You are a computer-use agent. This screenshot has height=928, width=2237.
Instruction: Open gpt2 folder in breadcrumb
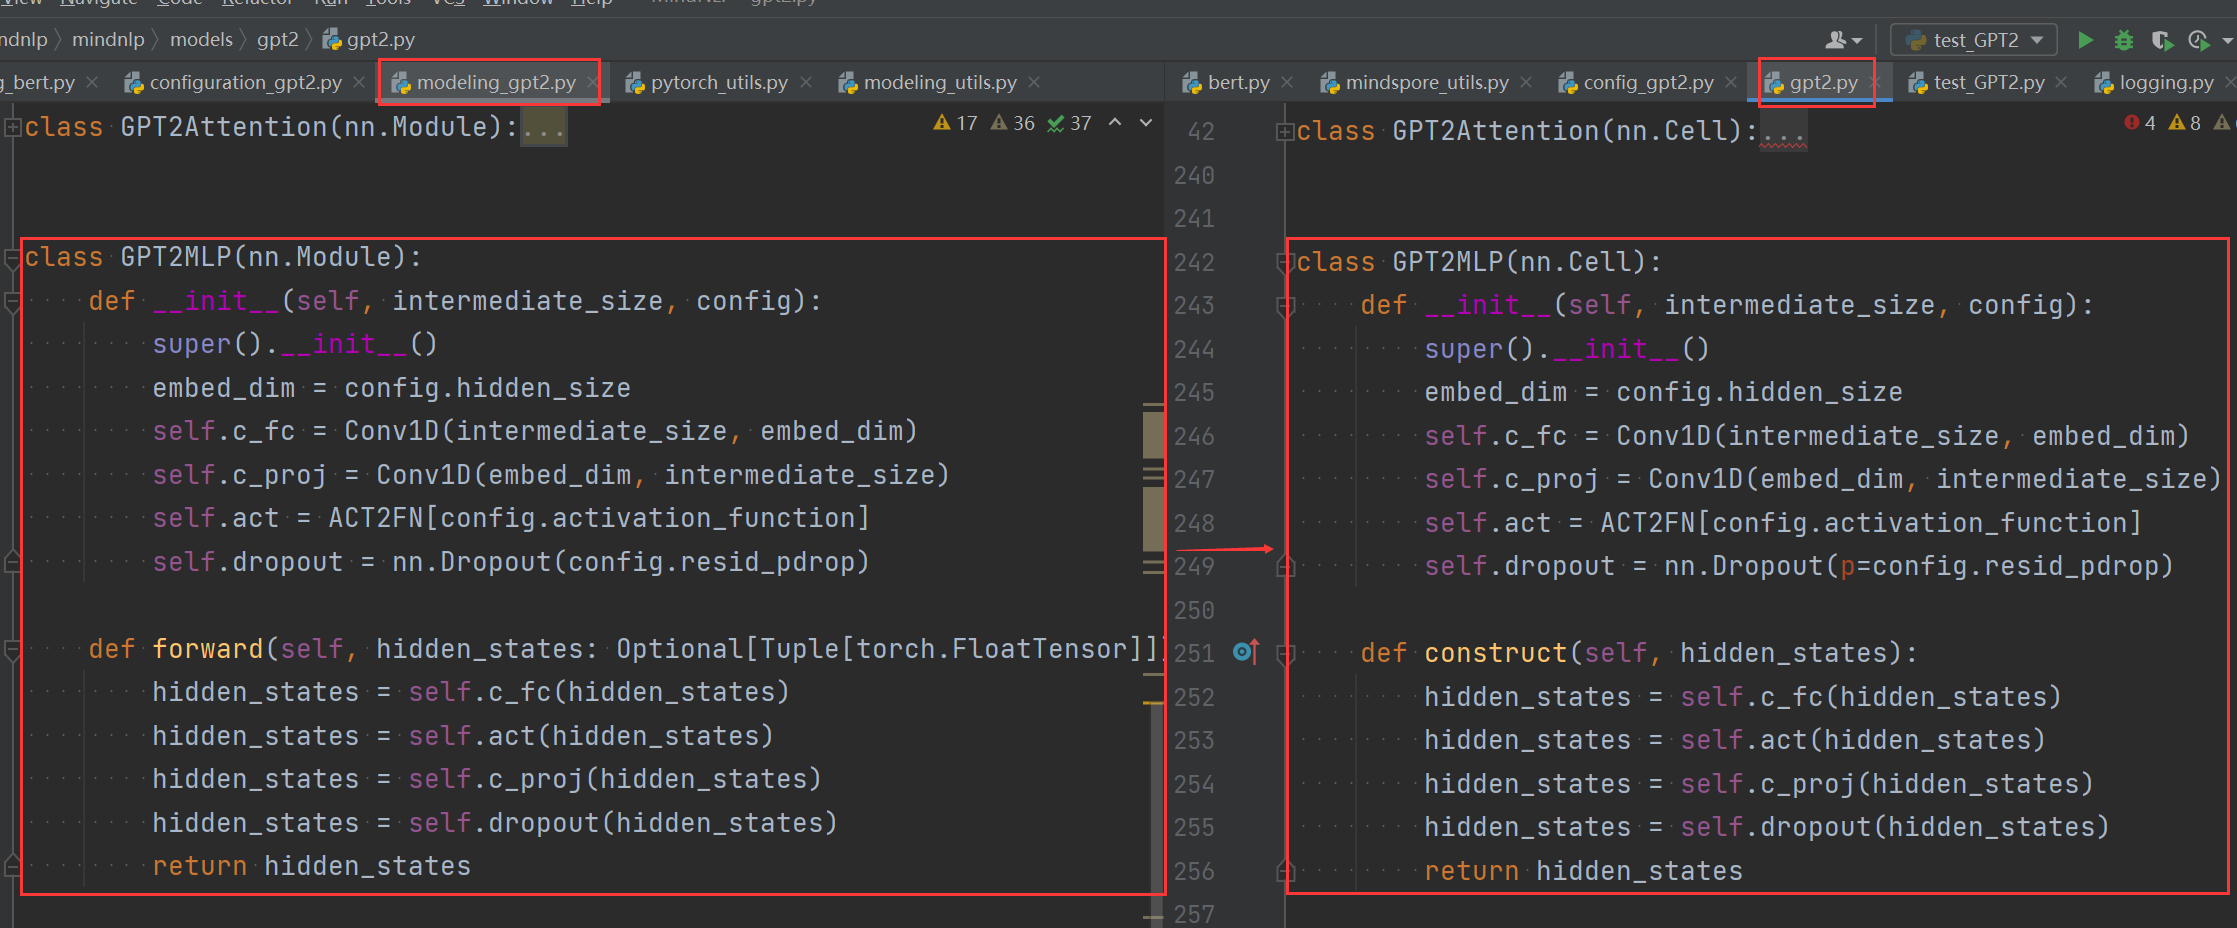click(x=278, y=40)
